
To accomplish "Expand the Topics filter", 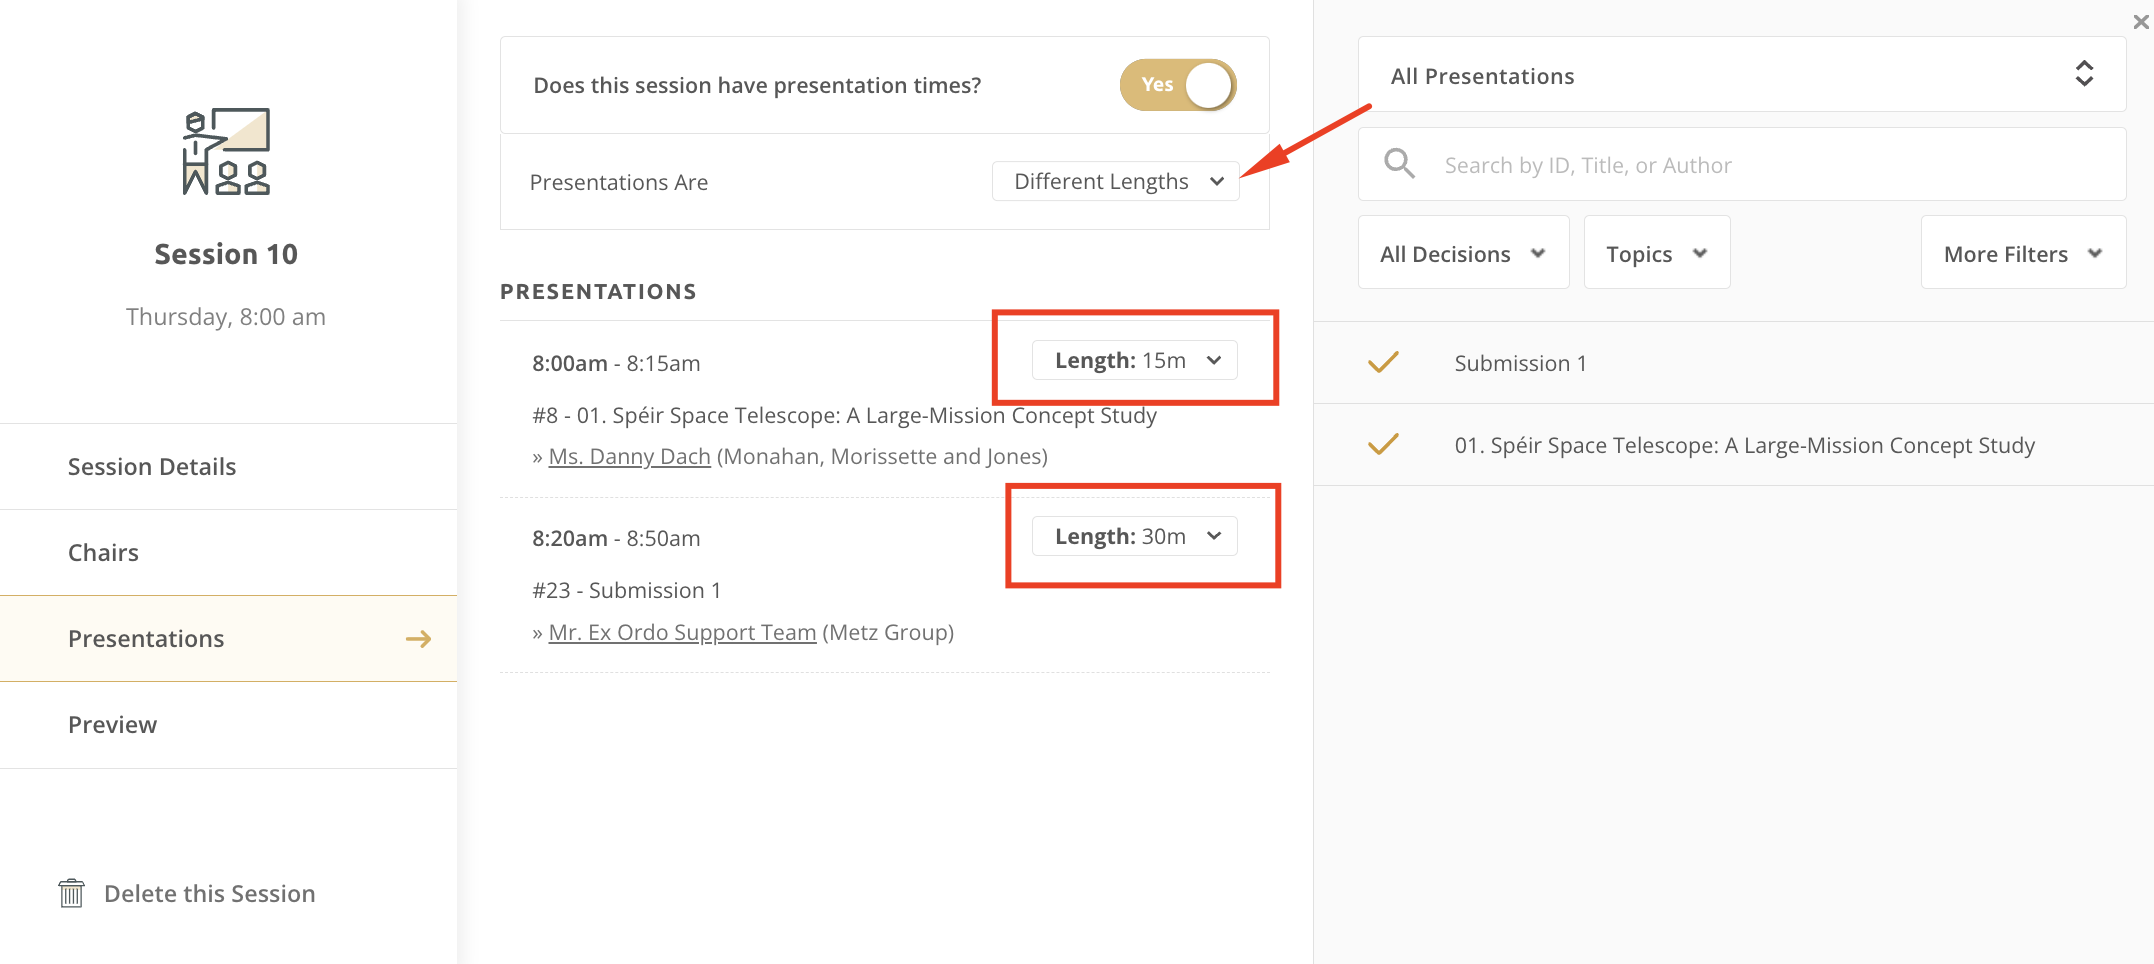I will [x=1657, y=253].
